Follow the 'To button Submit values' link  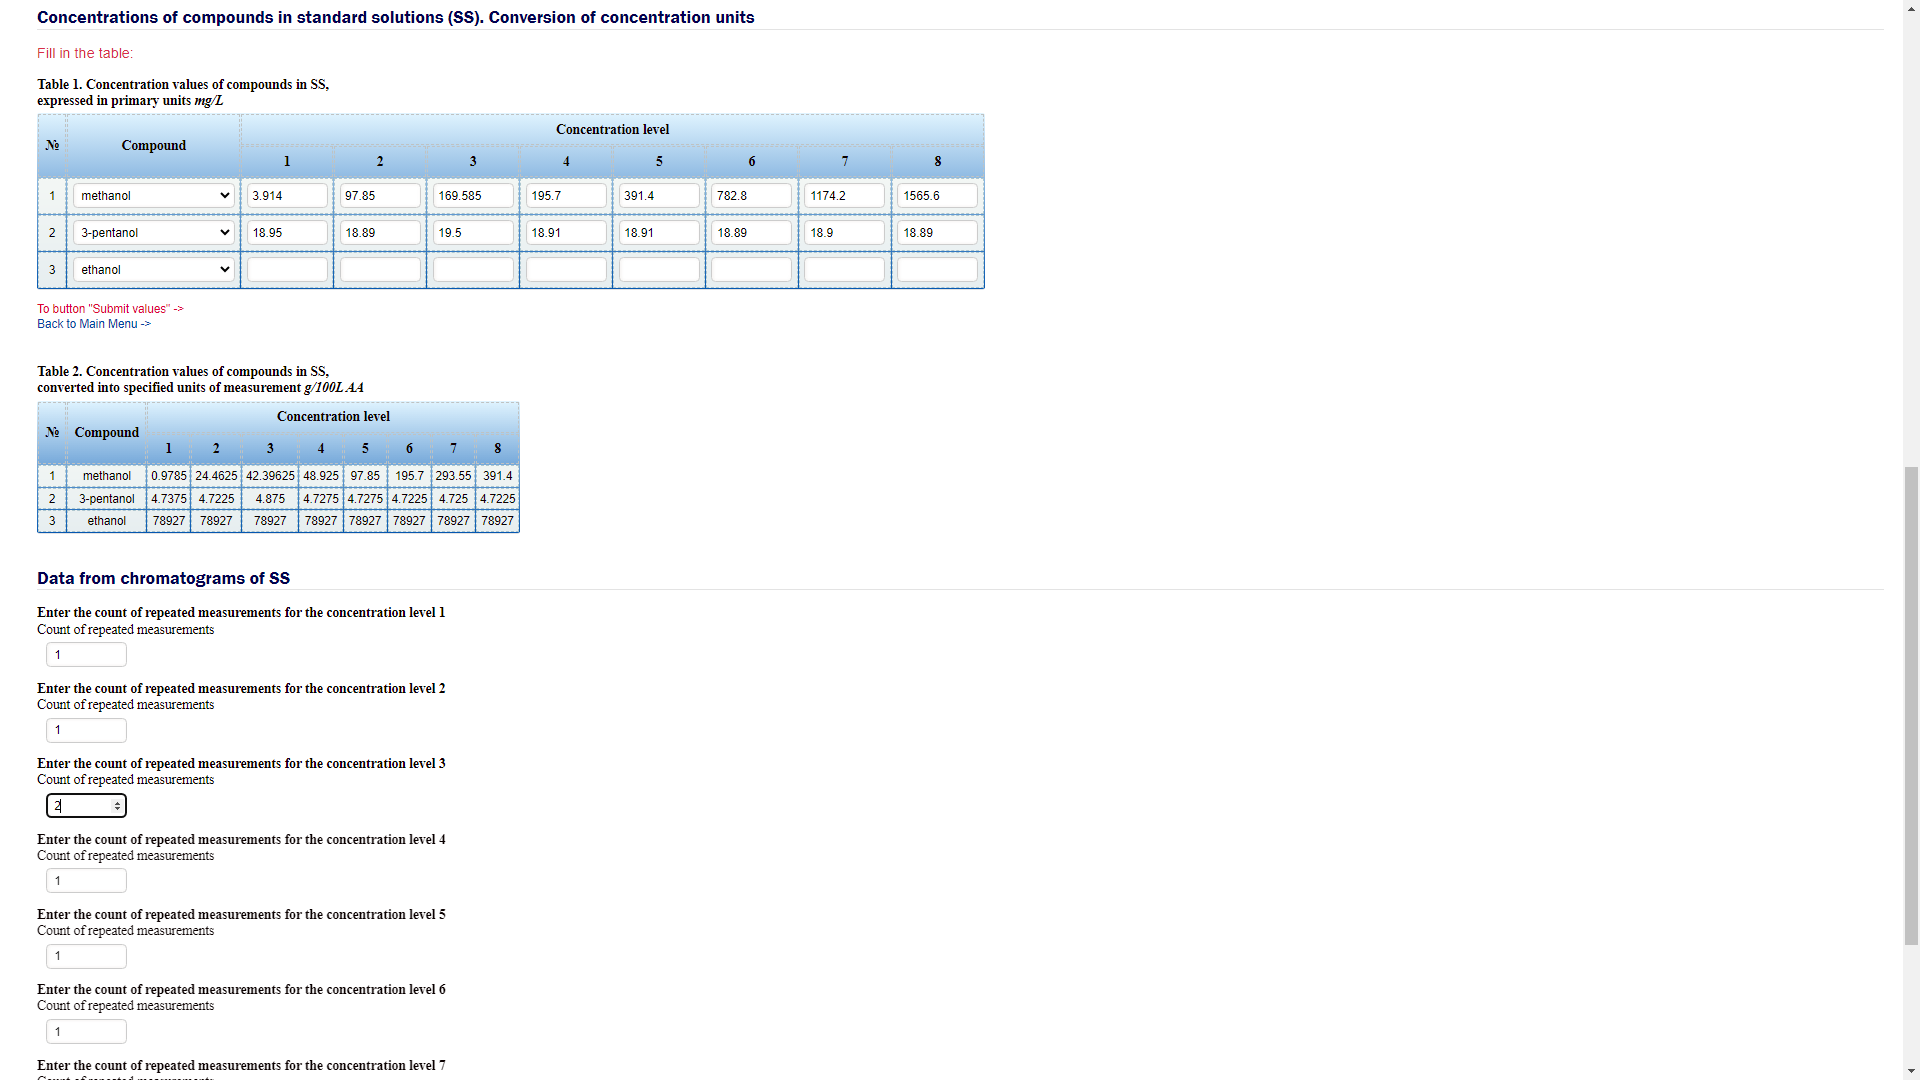pos(110,309)
